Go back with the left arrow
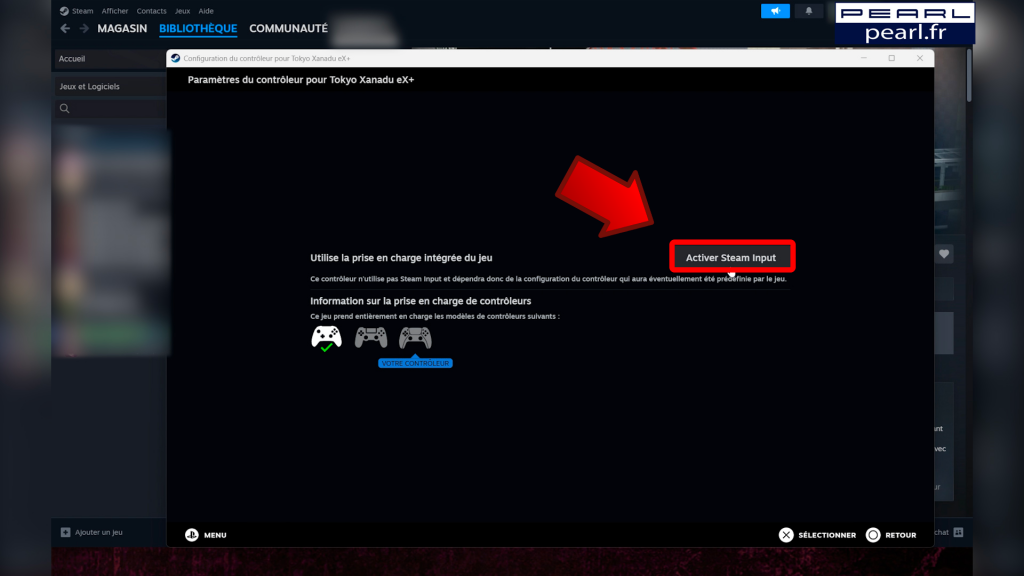The image size is (1024, 576). (x=65, y=29)
